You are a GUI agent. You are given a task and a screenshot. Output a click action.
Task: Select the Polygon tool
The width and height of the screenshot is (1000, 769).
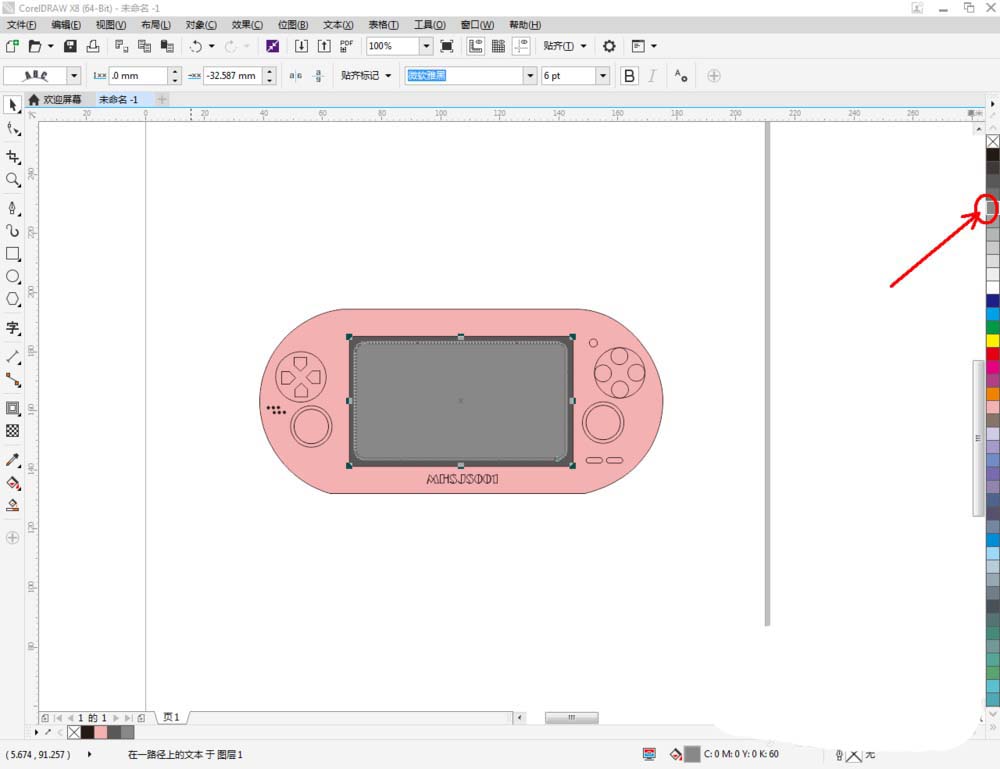tap(13, 299)
